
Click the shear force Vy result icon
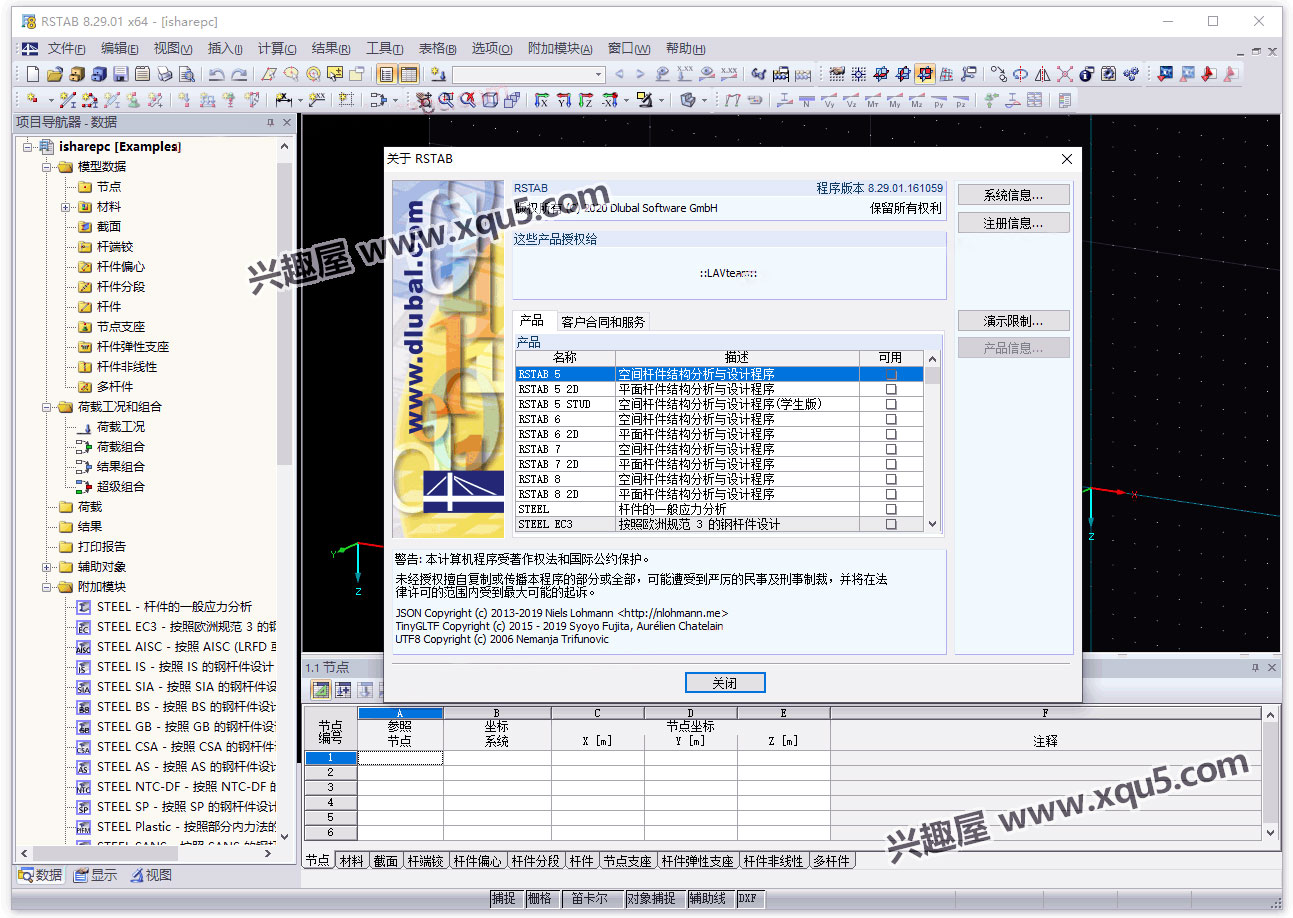point(830,100)
